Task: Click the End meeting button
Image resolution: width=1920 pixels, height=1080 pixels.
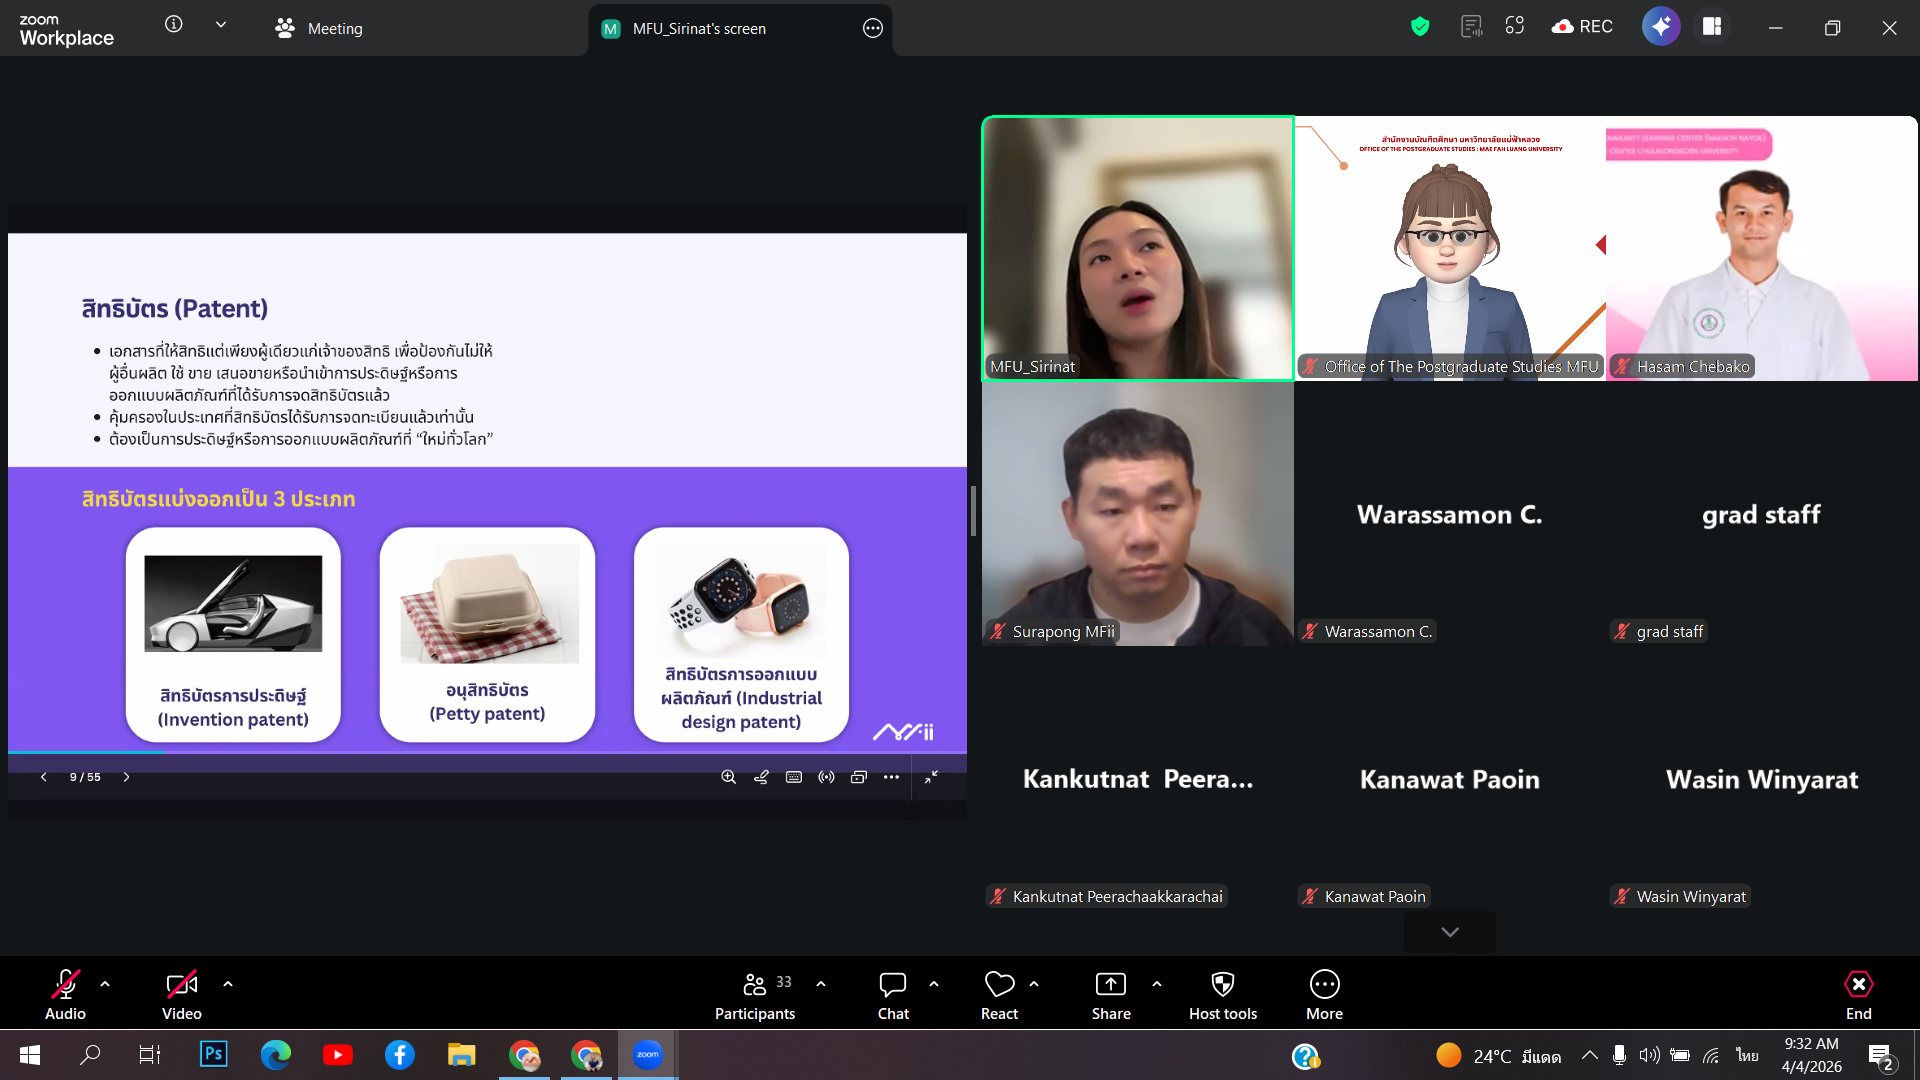Action: pos(1858,996)
